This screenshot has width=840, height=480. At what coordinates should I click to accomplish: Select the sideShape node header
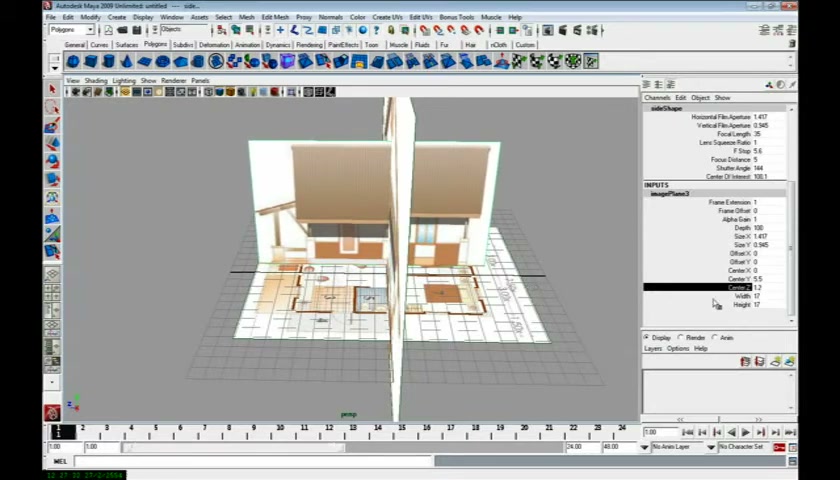click(x=666, y=108)
